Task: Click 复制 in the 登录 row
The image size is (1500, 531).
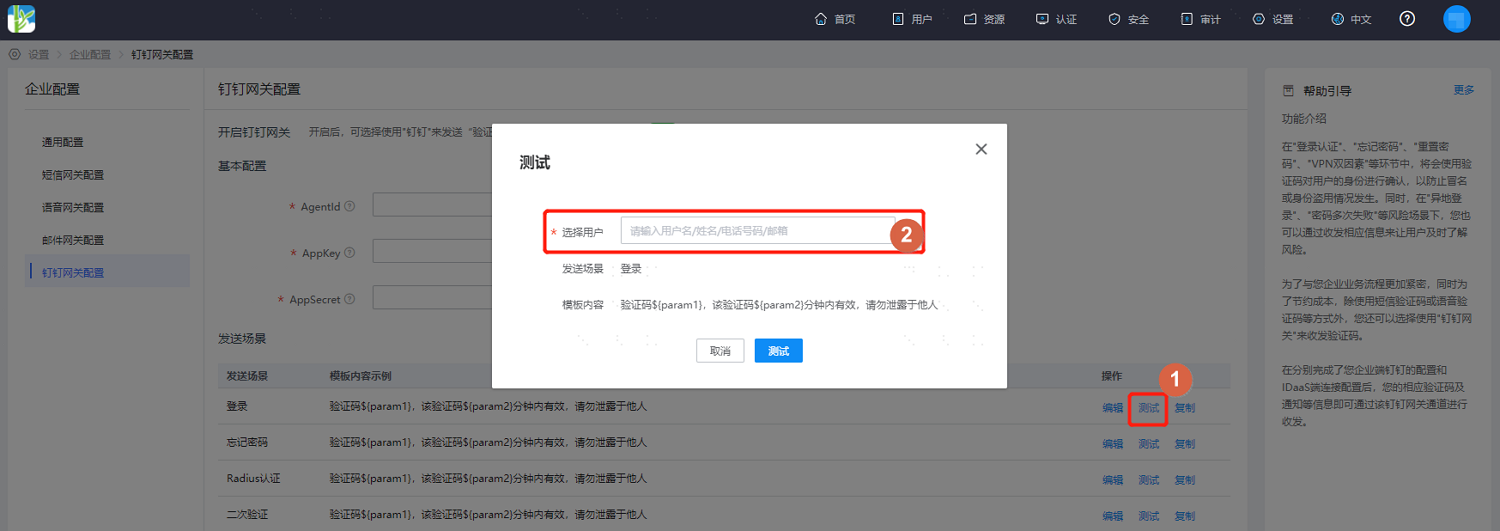Action: (x=1185, y=408)
